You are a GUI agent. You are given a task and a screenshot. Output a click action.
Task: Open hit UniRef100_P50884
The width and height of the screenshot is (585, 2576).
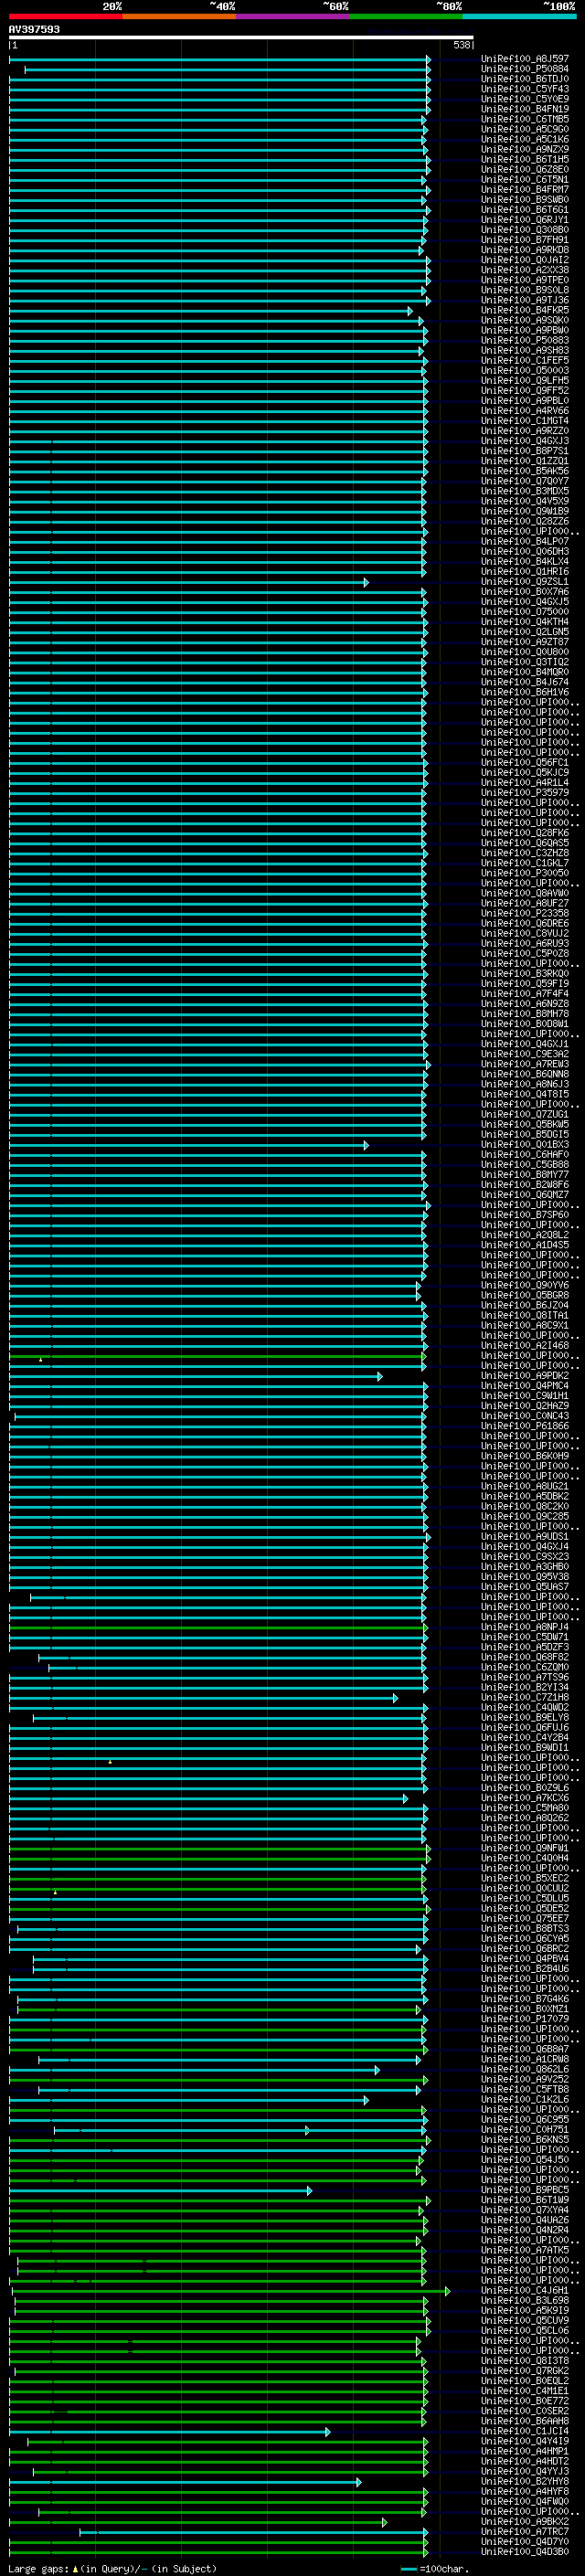524,69
